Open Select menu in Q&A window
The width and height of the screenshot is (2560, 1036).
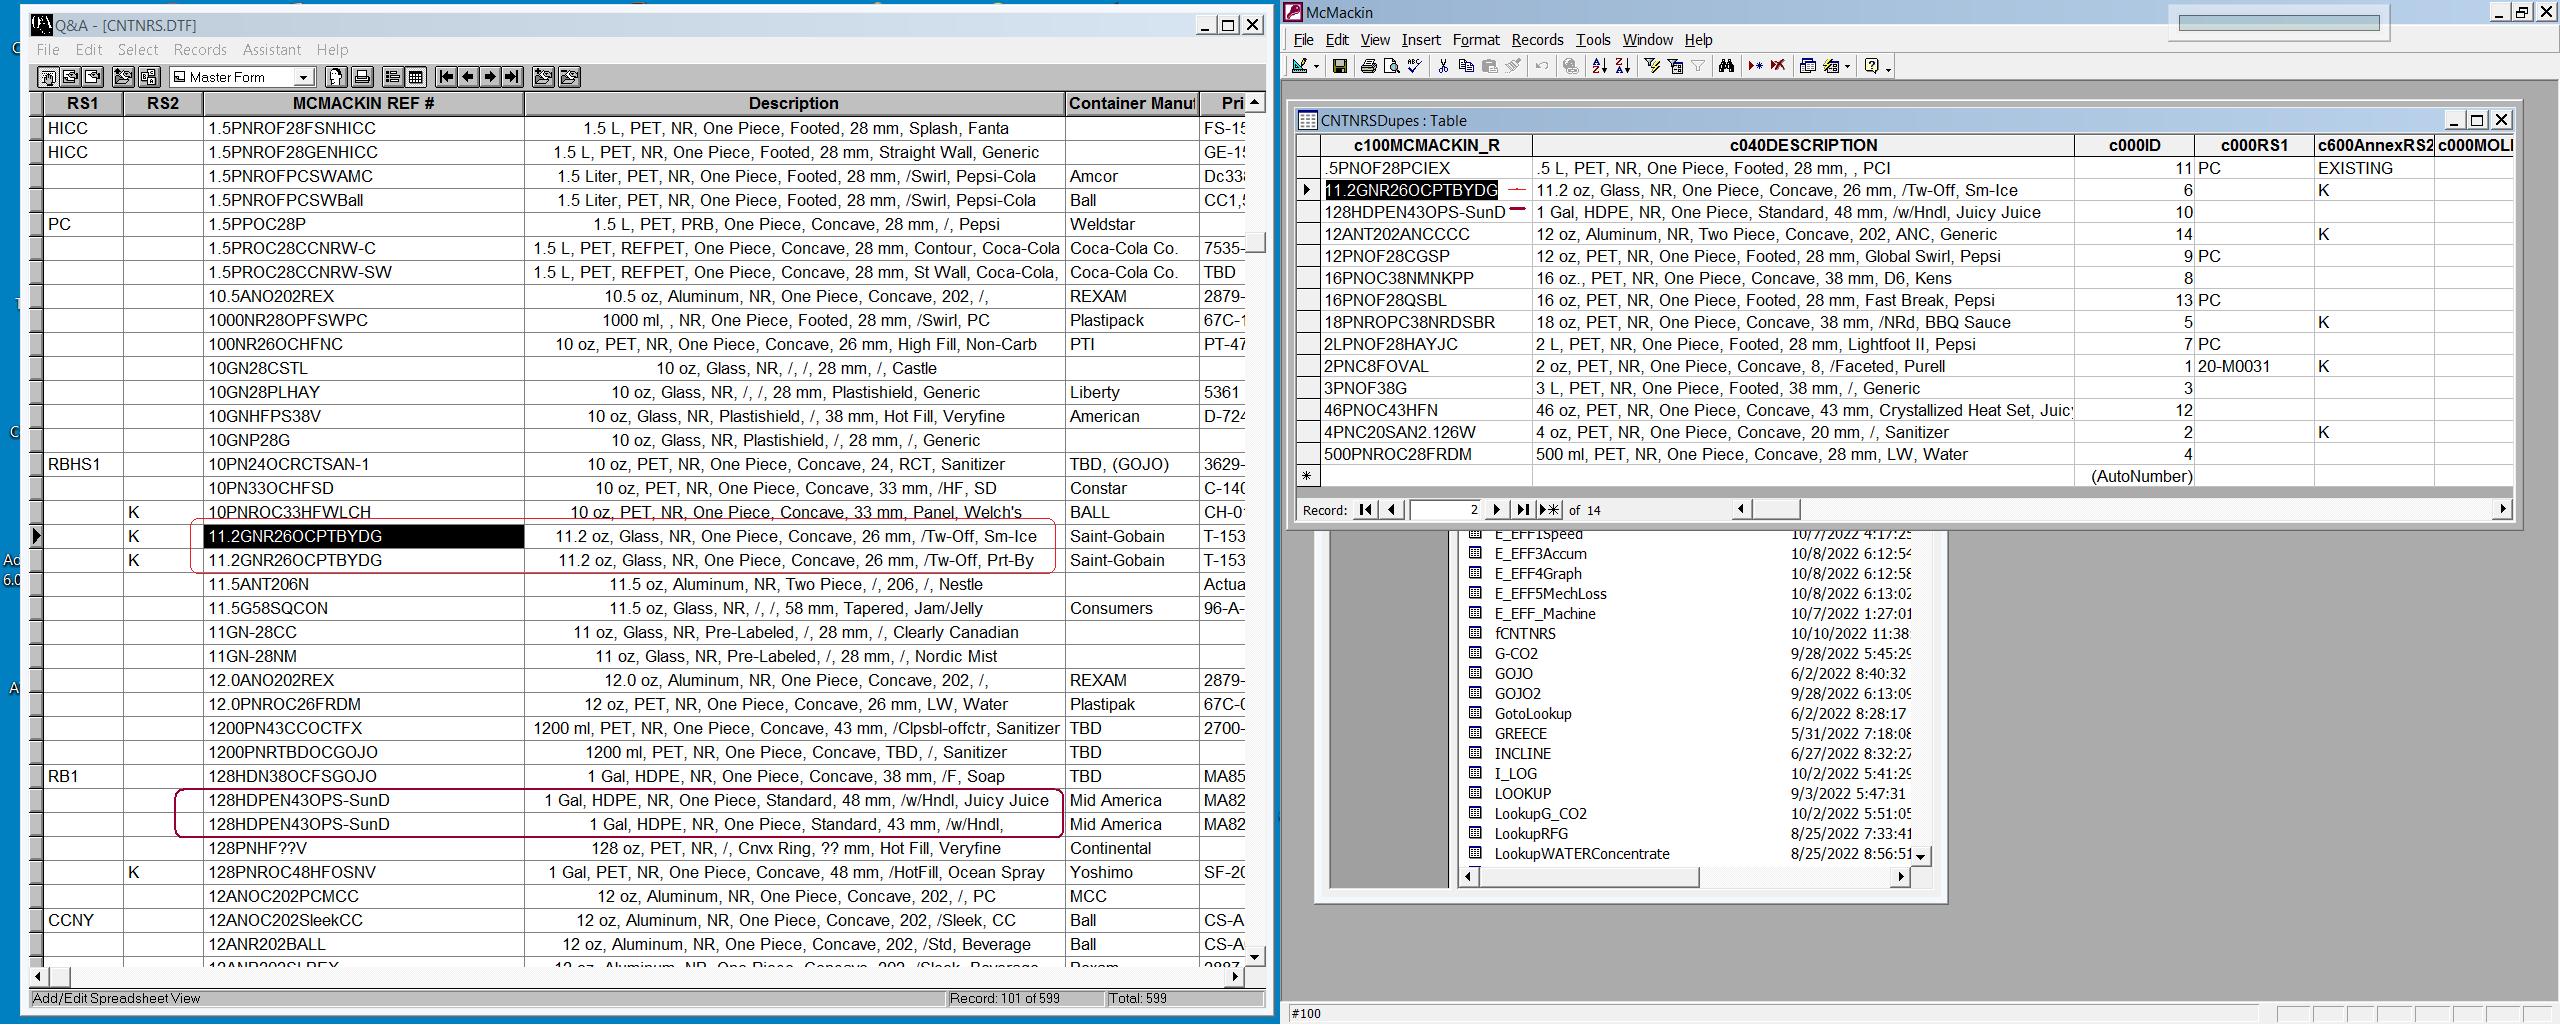click(138, 50)
